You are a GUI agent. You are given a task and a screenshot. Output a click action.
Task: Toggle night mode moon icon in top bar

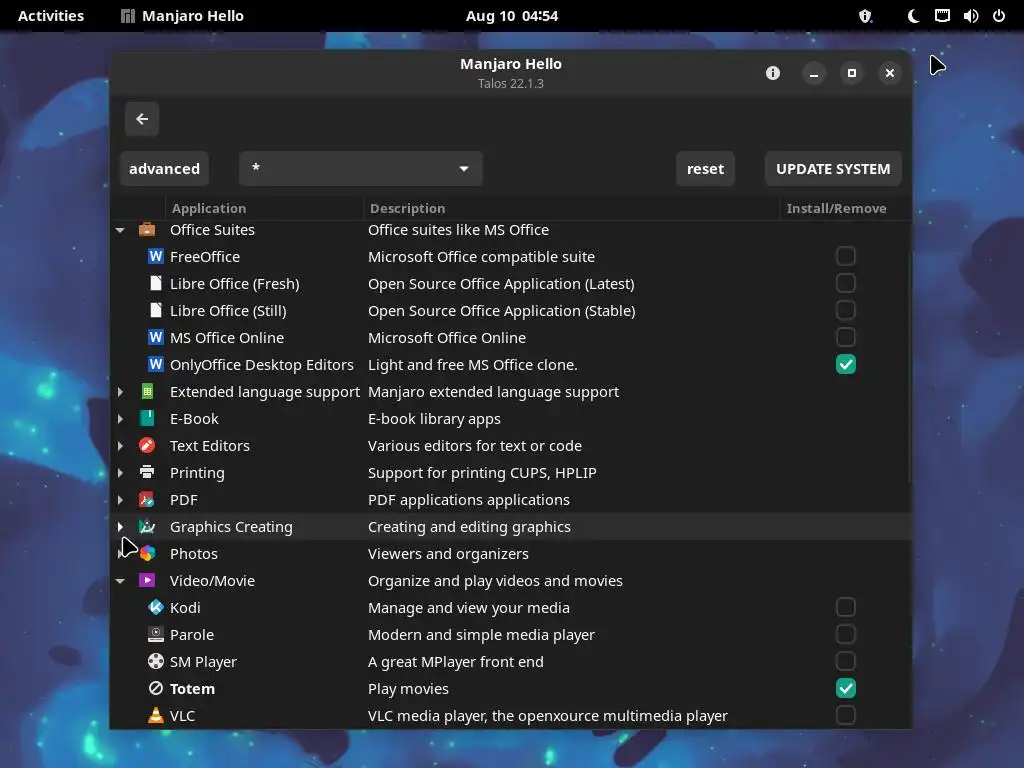click(914, 16)
